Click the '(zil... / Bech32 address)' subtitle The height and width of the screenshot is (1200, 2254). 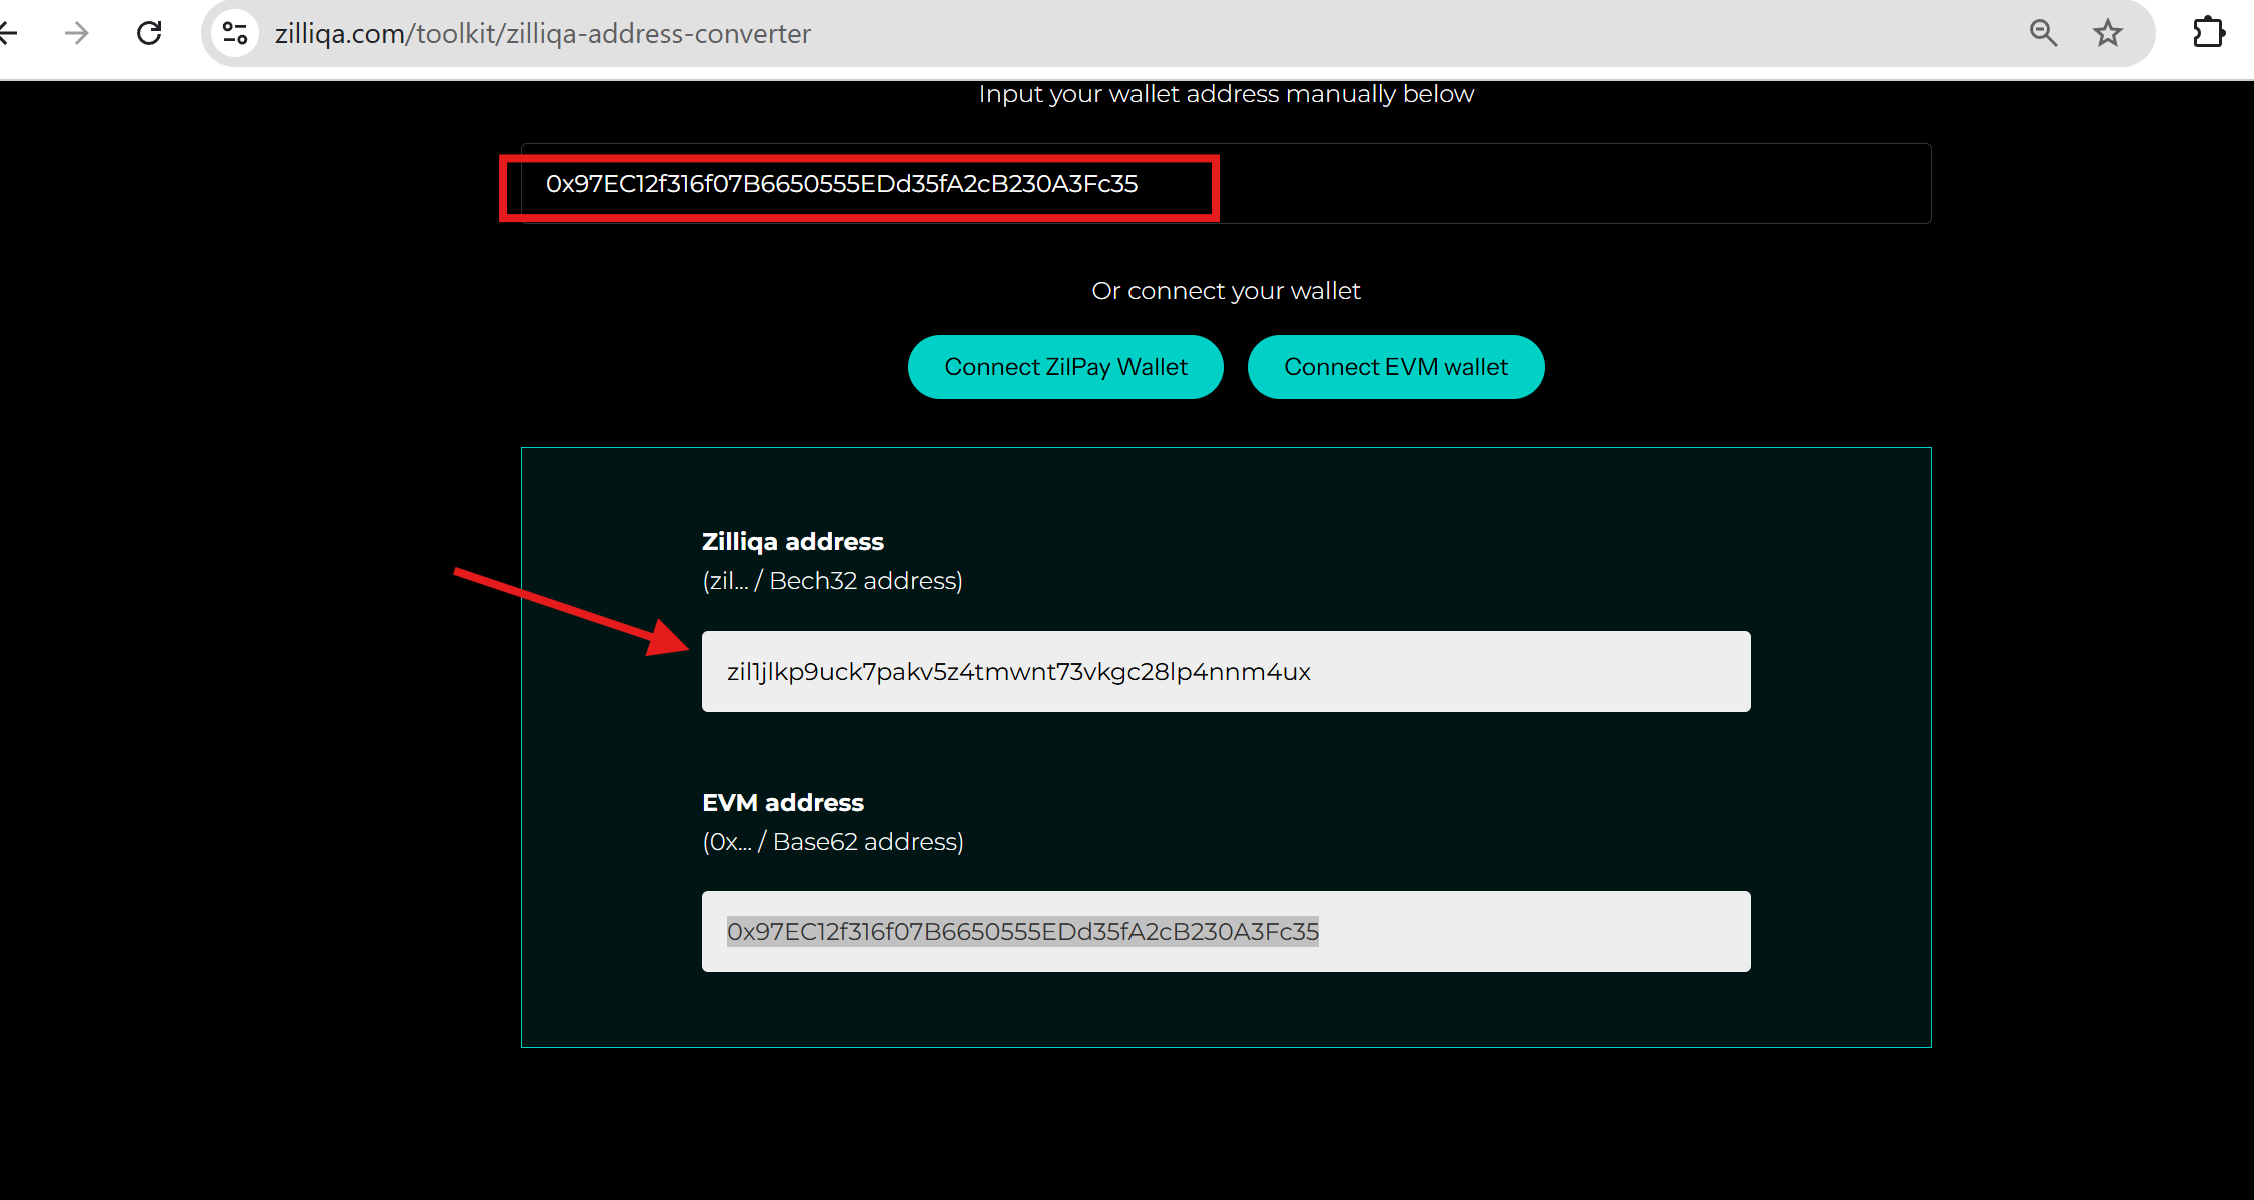tap(832, 581)
